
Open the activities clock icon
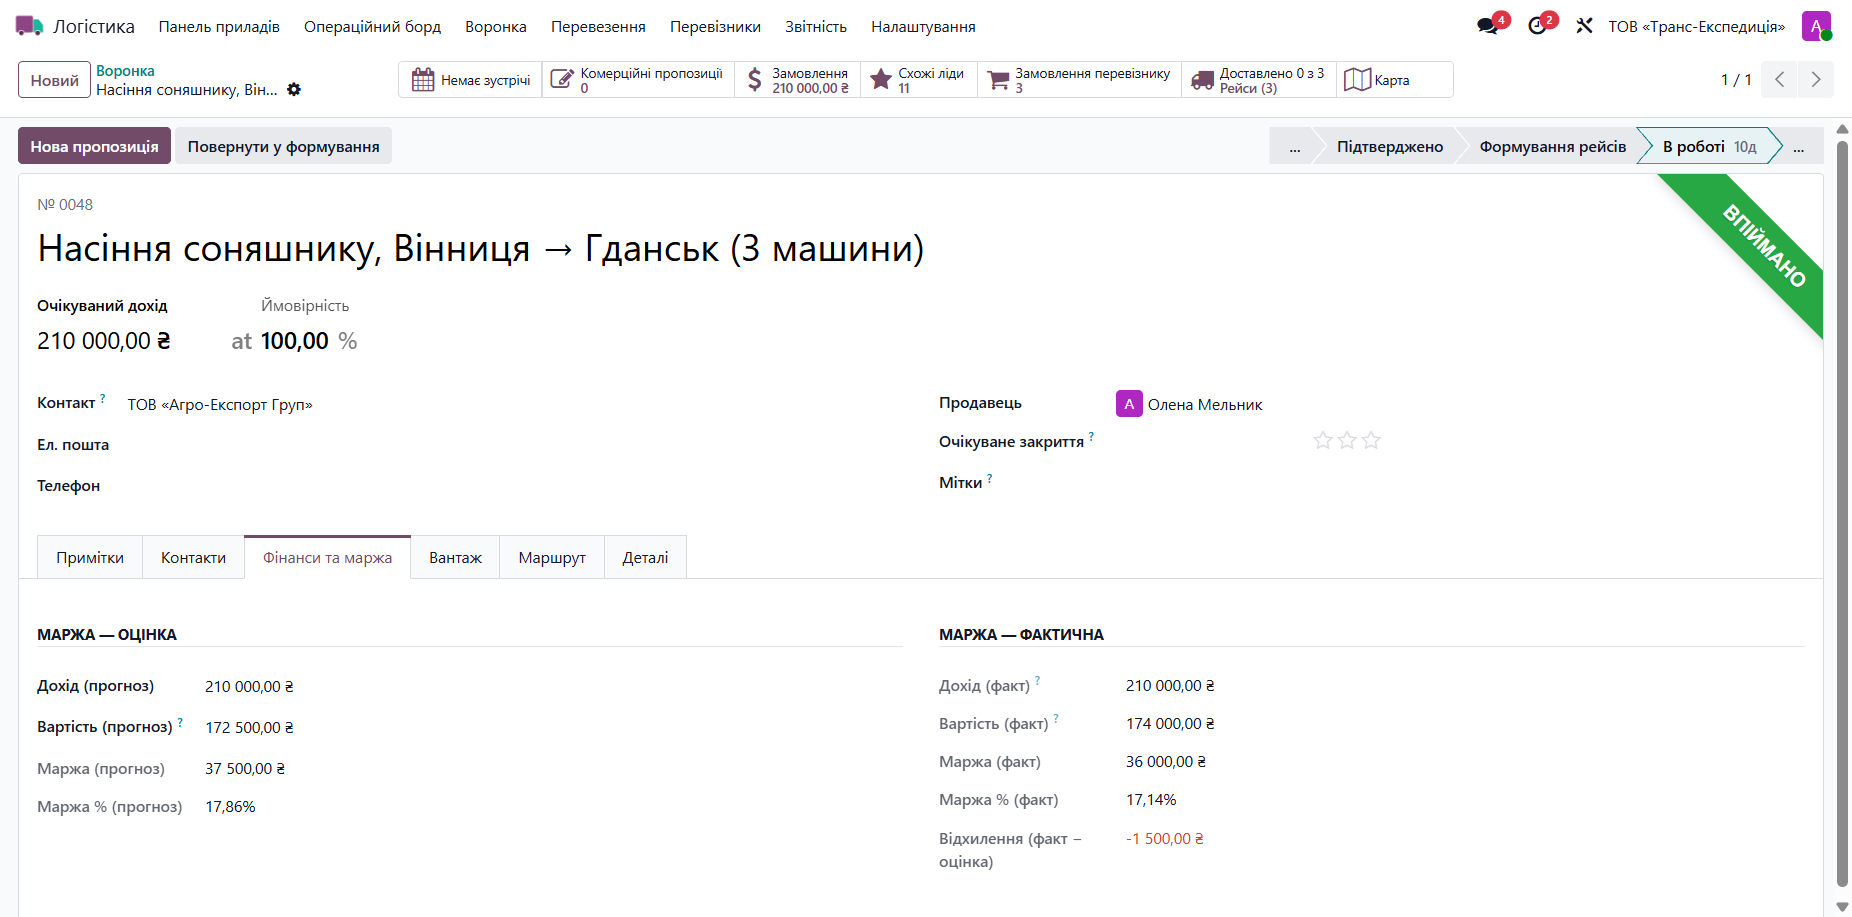(1538, 26)
